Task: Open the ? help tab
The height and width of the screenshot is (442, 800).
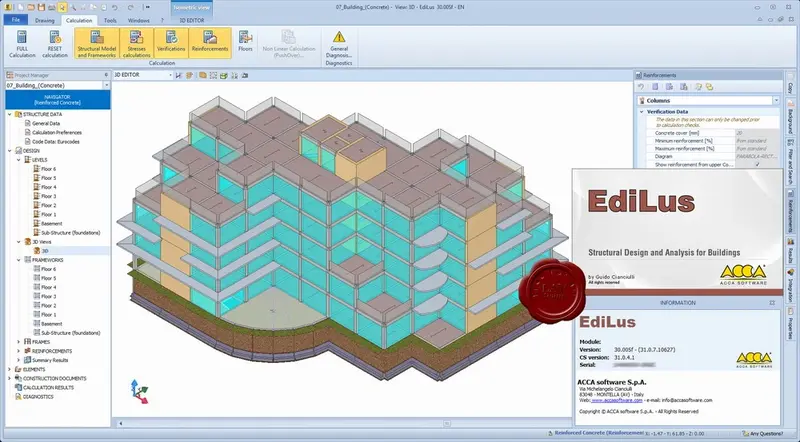Action: [162, 20]
